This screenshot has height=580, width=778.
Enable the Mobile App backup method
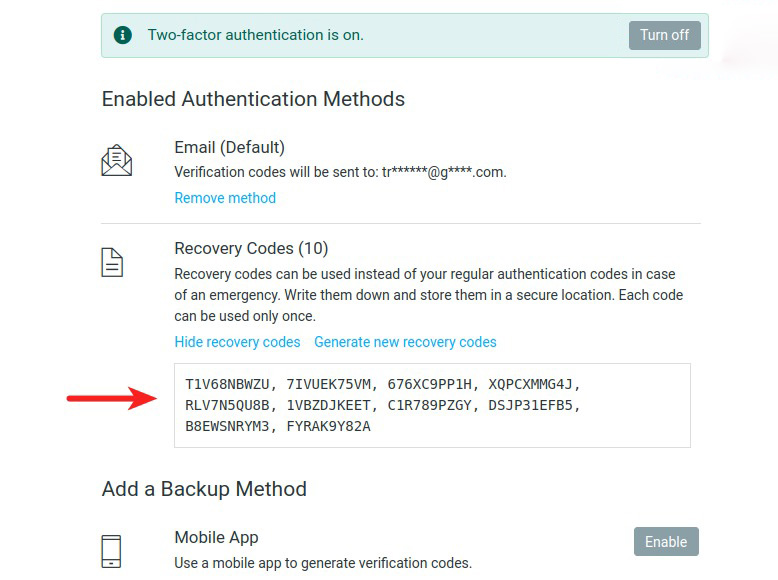coord(665,542)
